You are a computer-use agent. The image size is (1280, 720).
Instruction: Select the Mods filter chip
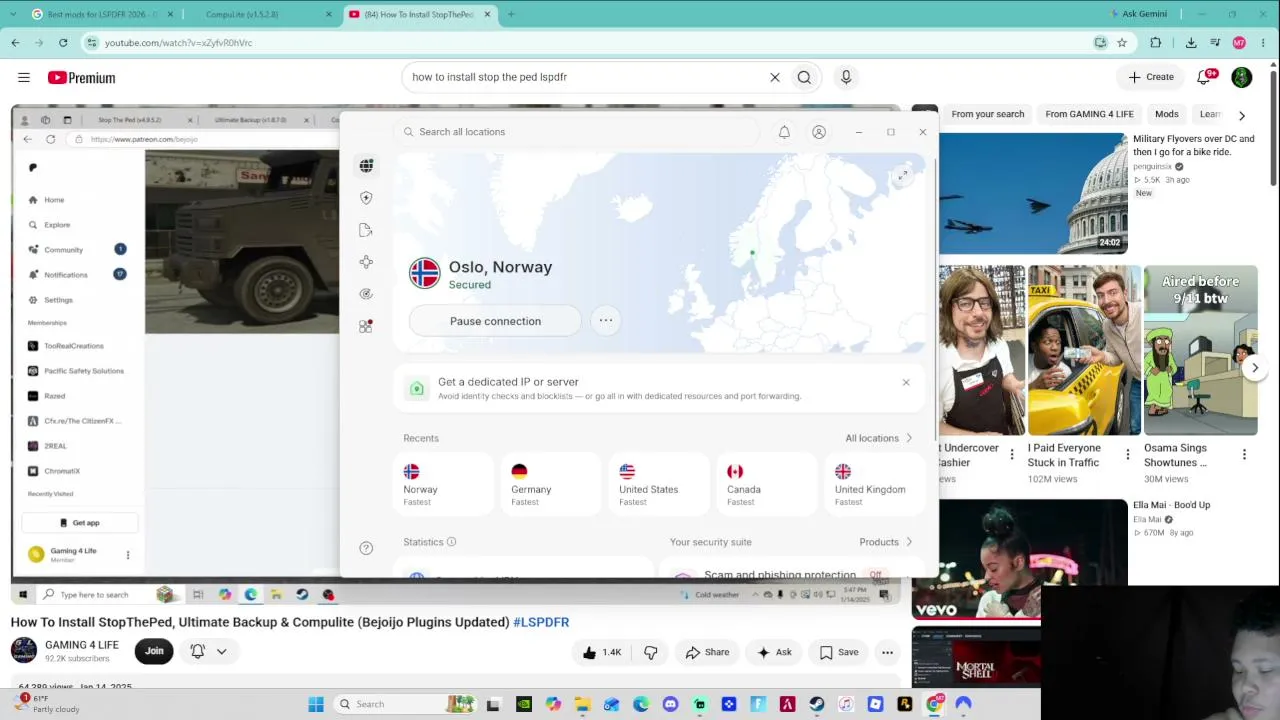1166,114
